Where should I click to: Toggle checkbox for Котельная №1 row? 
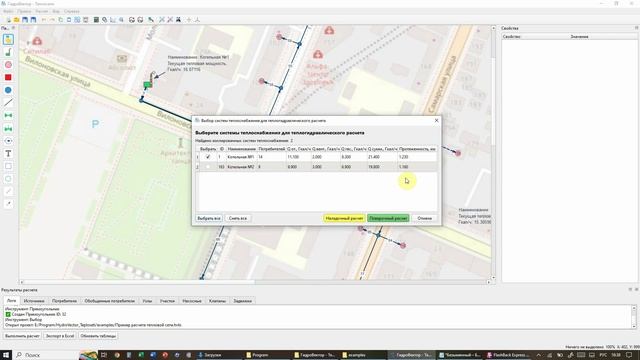(208, 157)
